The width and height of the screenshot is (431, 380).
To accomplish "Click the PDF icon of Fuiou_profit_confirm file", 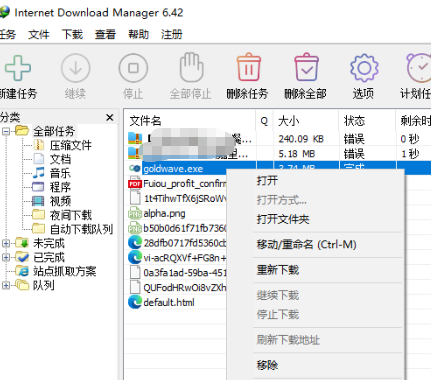I will [x=135, y=184].
